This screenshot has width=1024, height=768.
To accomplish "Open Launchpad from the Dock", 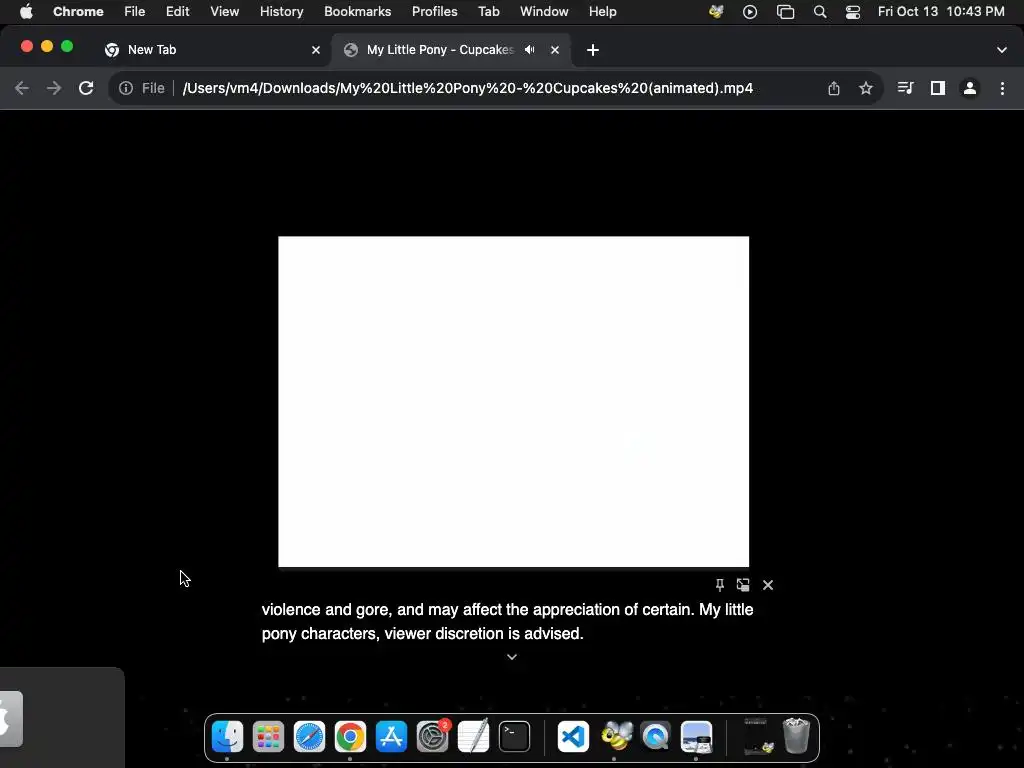I will 268,737.
